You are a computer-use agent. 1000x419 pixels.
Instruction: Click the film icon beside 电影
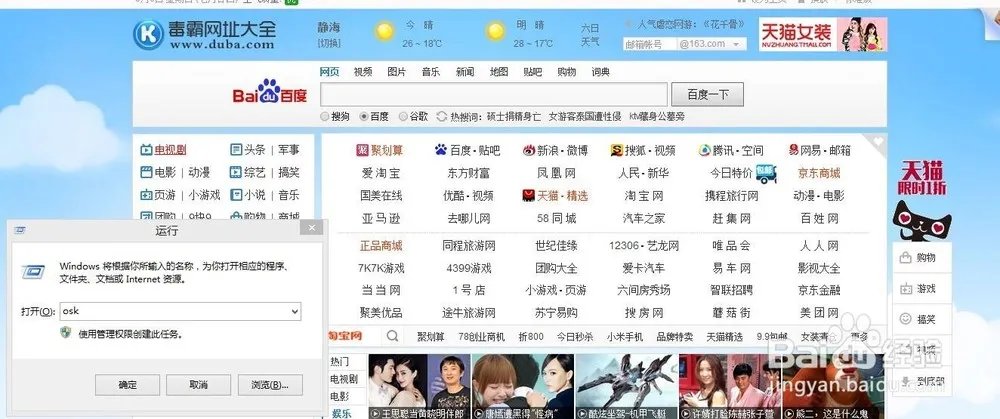point(146,172)
